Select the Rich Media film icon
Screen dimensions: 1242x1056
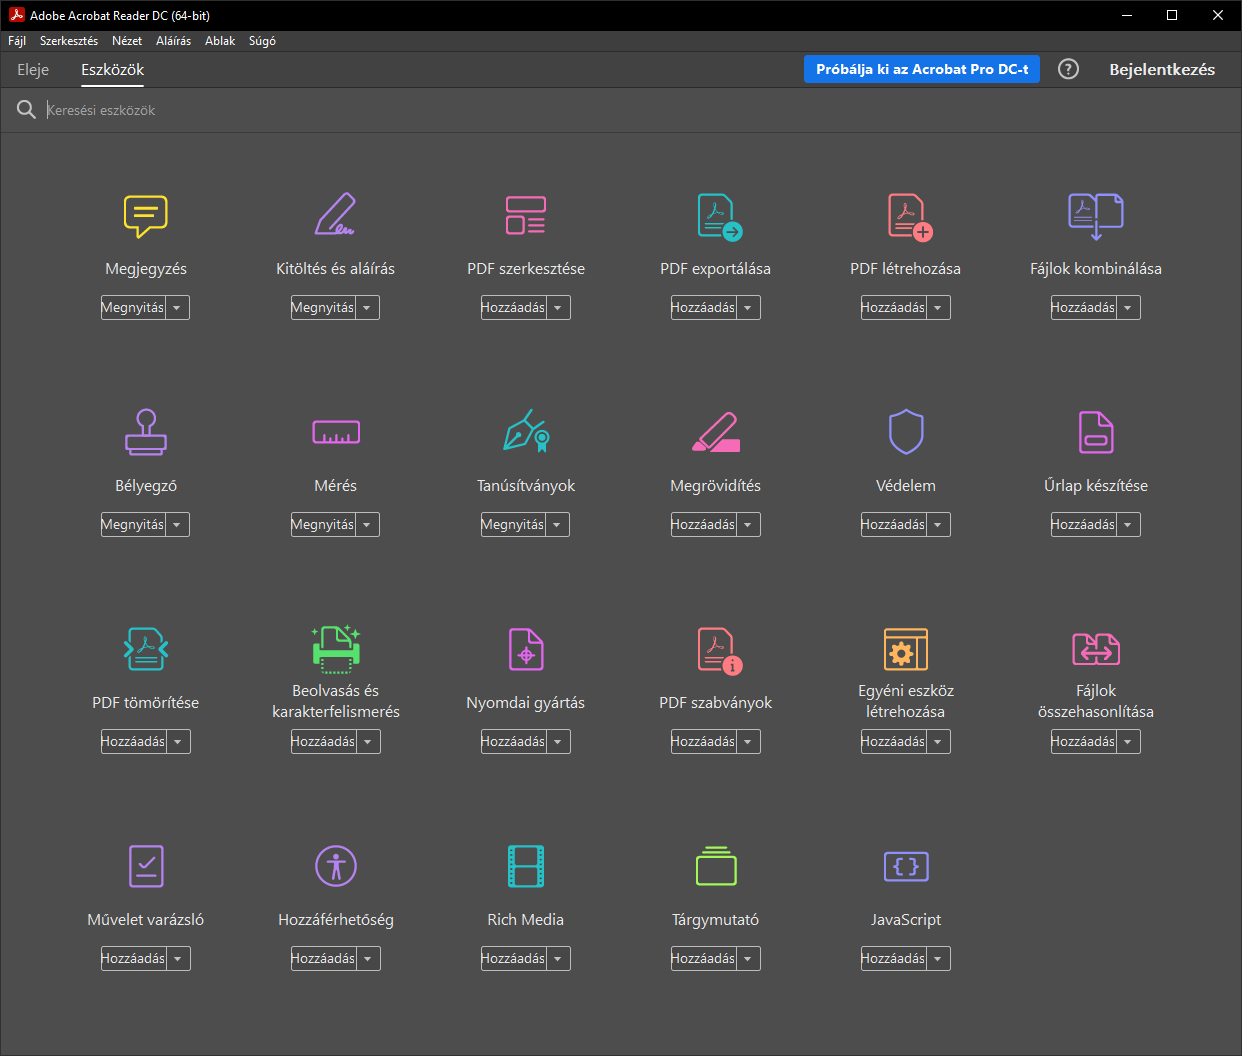coord(526,866)
